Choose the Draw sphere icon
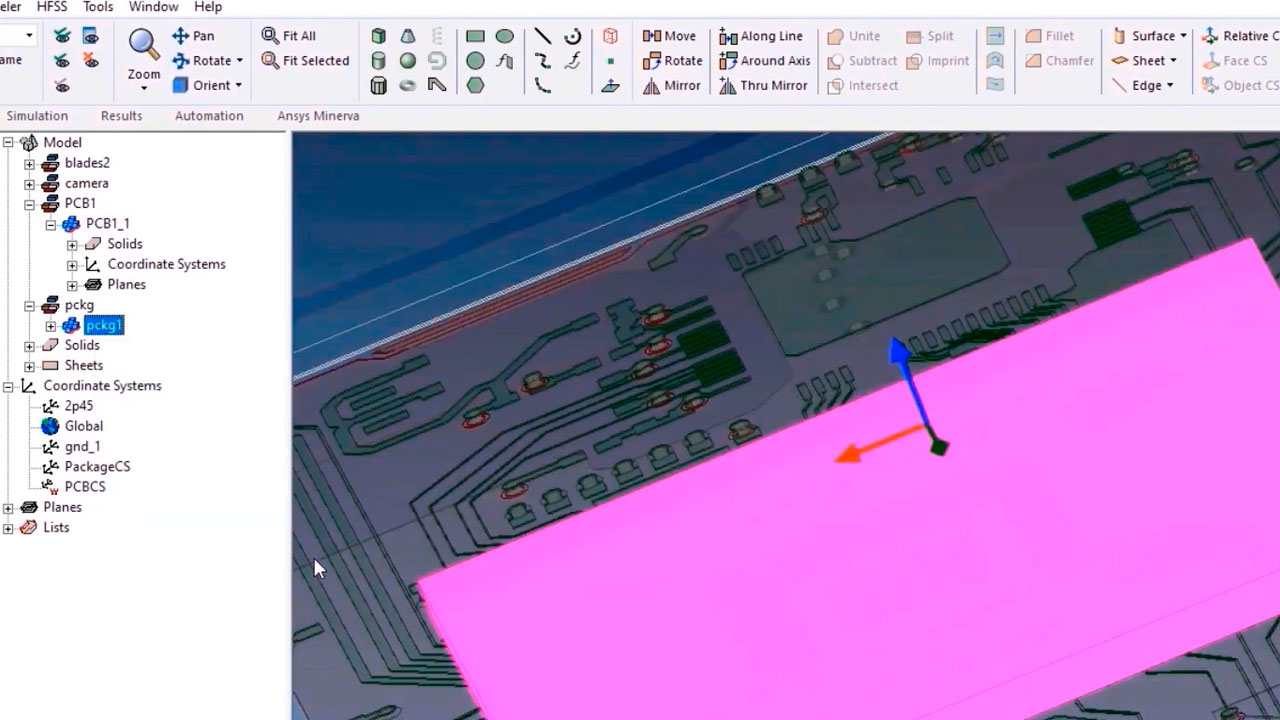Image resolution: width=1280 pixels, height=720 pixels. pos(407,61)
